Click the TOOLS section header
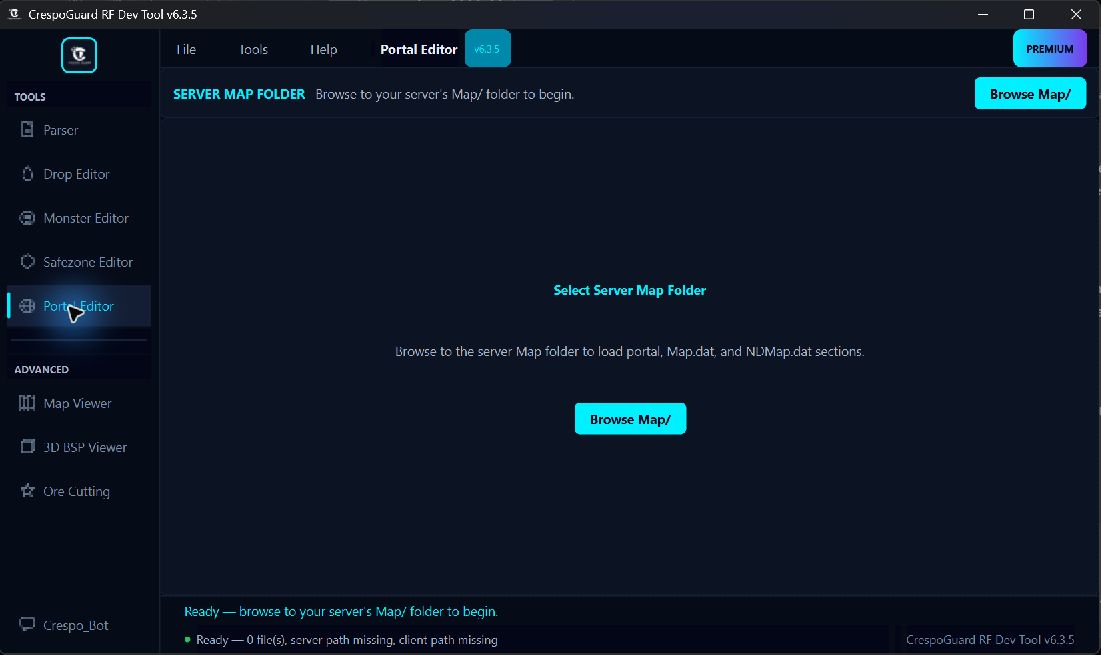Image resolution: width=1101 pixels, height=655 pixels. tap(29, 97)
